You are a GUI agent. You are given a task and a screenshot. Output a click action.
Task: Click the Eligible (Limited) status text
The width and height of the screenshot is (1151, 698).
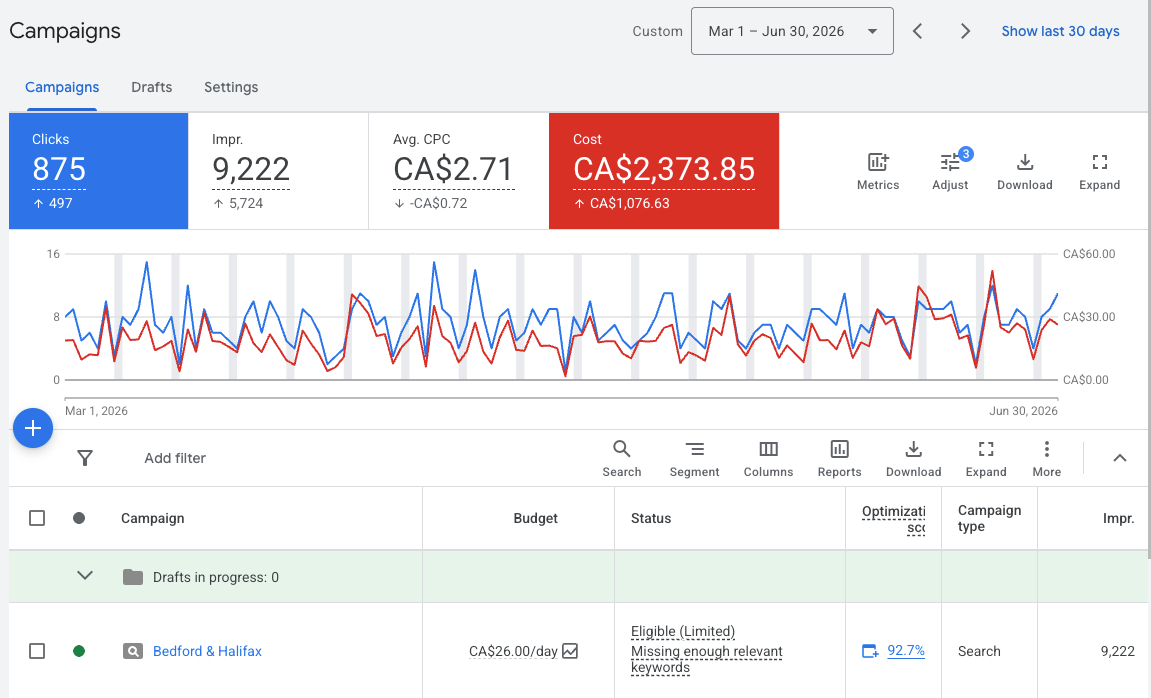[683, 631]
